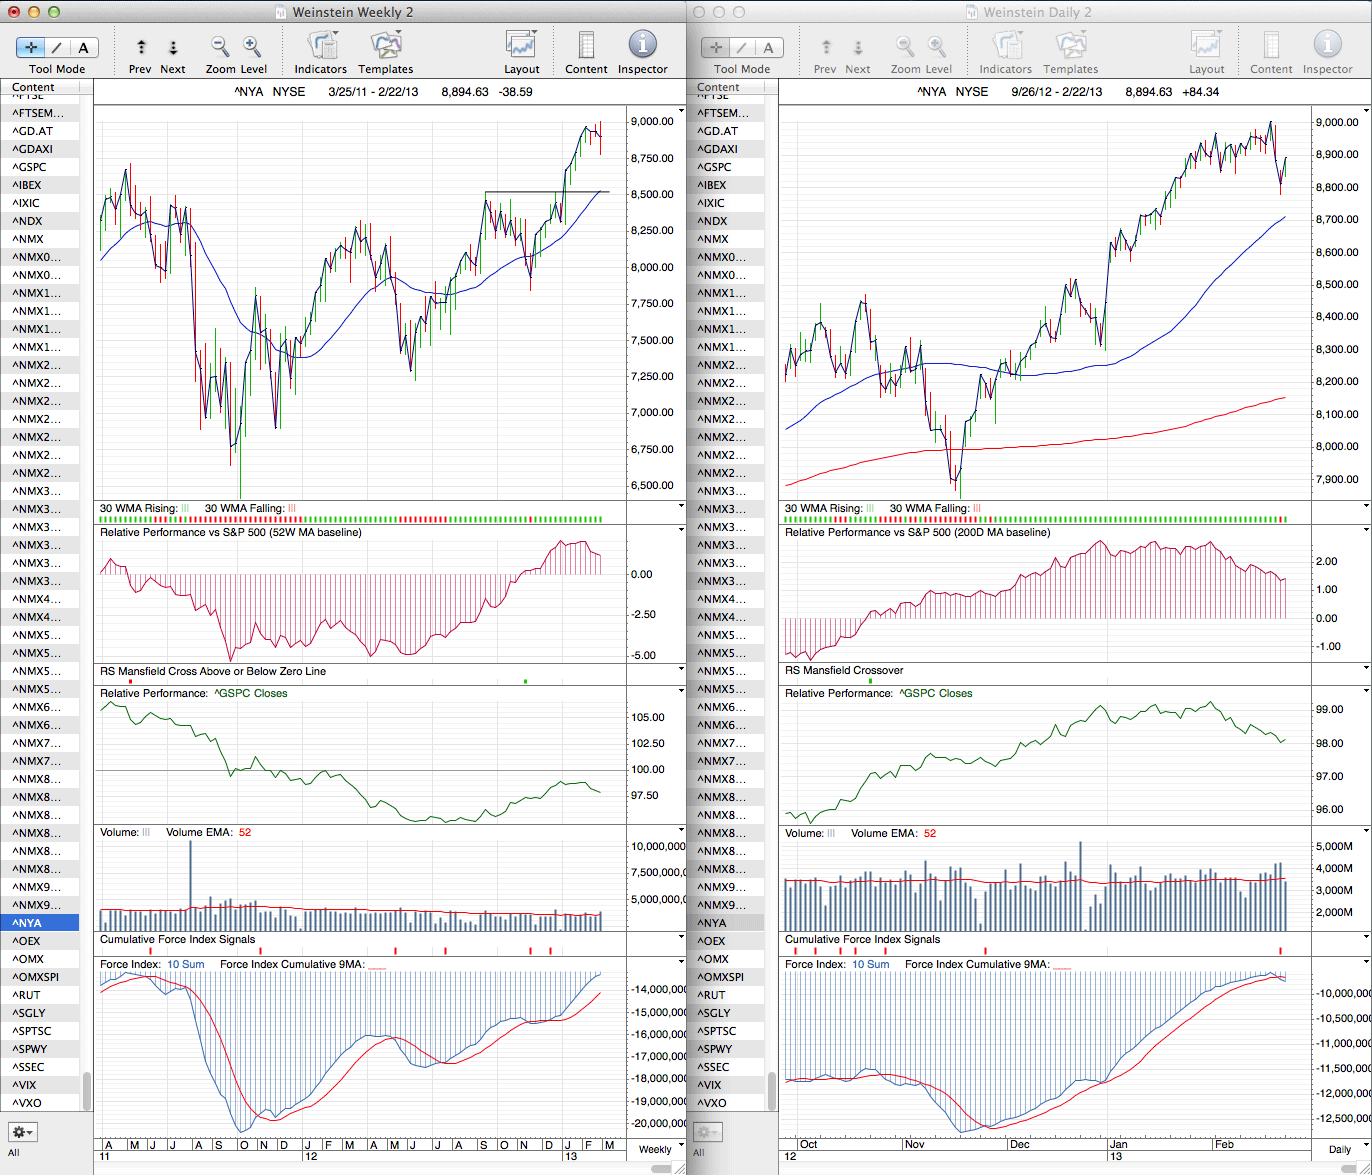
Task: Open the Inspector in Weinstein Weekly 2
Action: pos(642,45)
